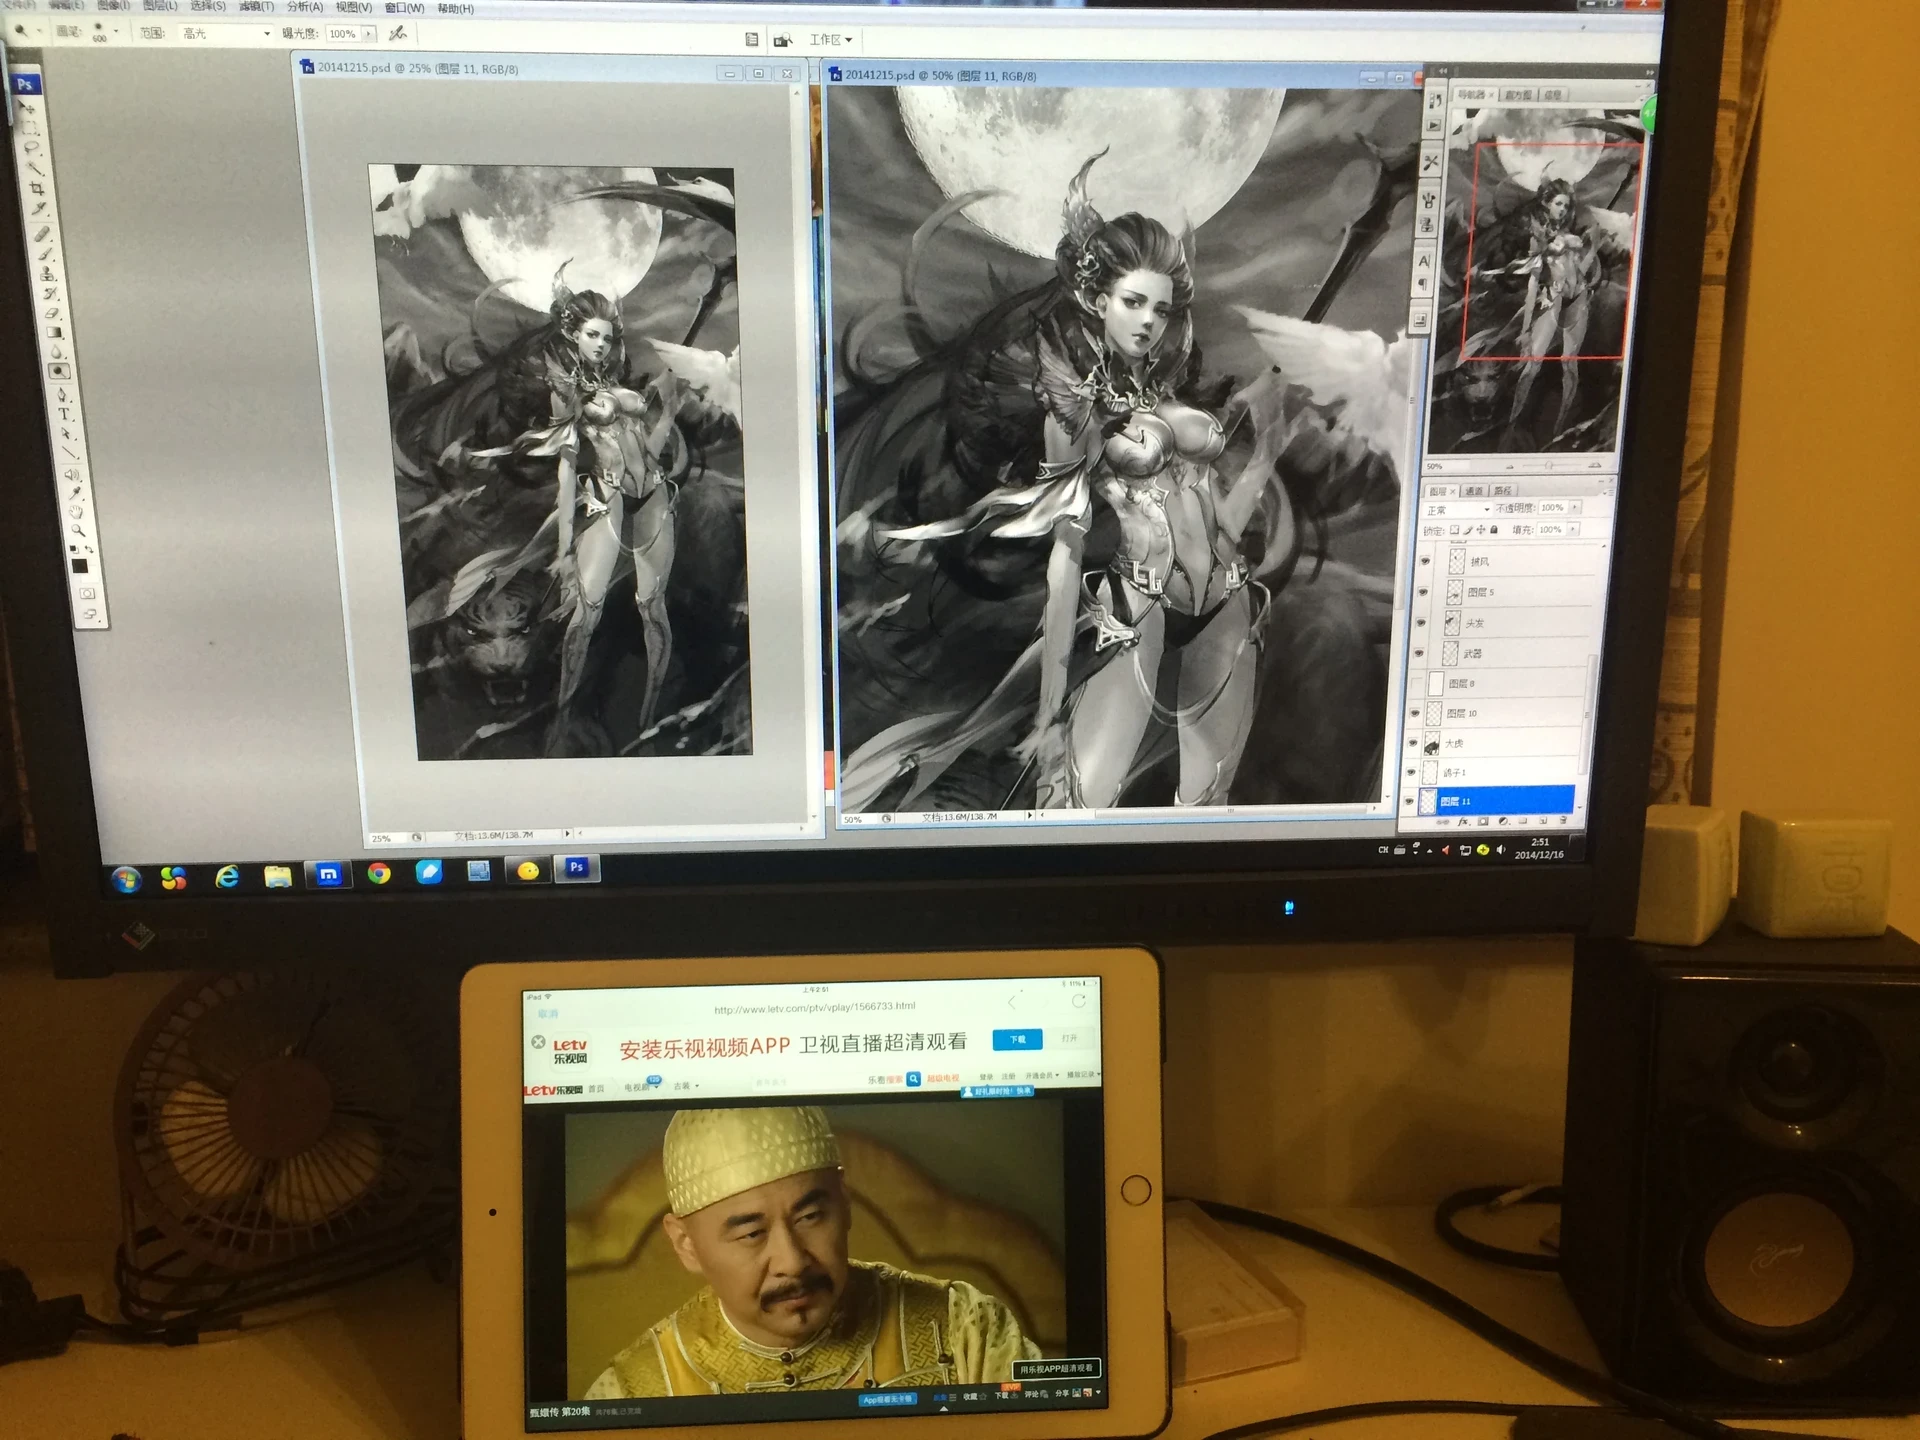This screenshot has height=1440, width=1920.
Task: Select the Hand tool
Action: 75,511
